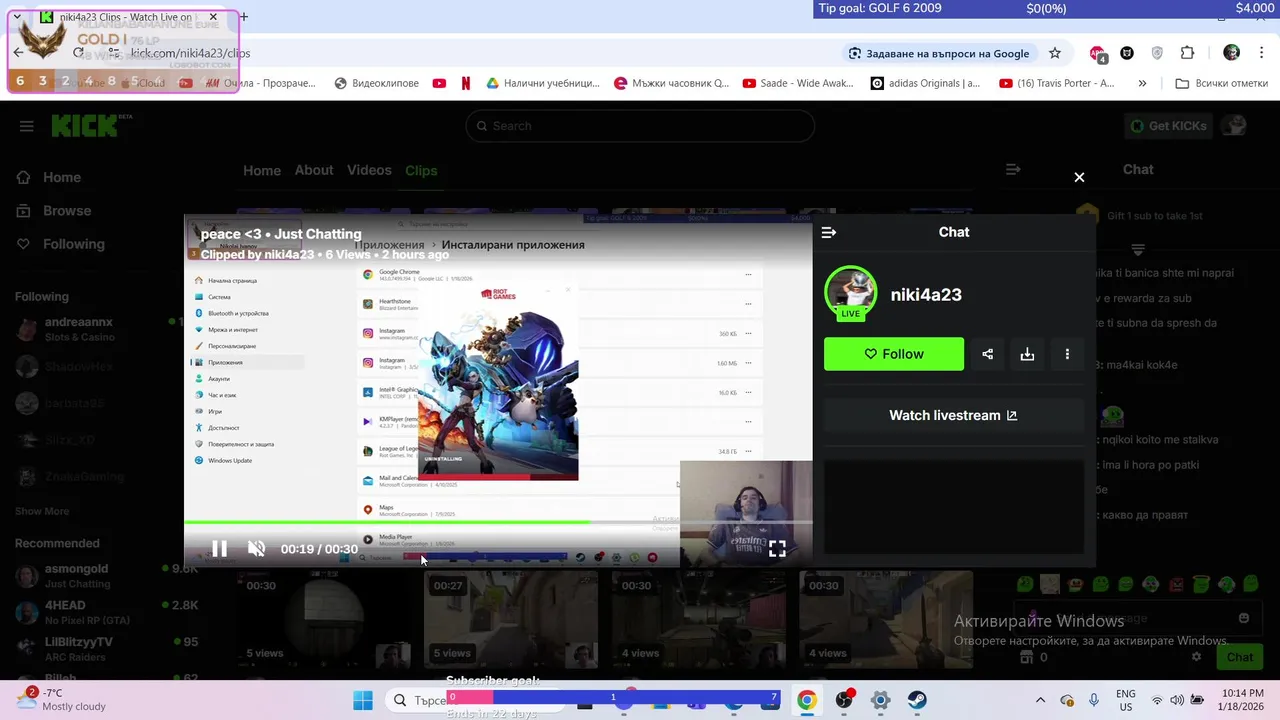The width and height of the screenshot is (1280, 720).
Task: Close the niki4a23 Clips browser tab
Action: 213,17
